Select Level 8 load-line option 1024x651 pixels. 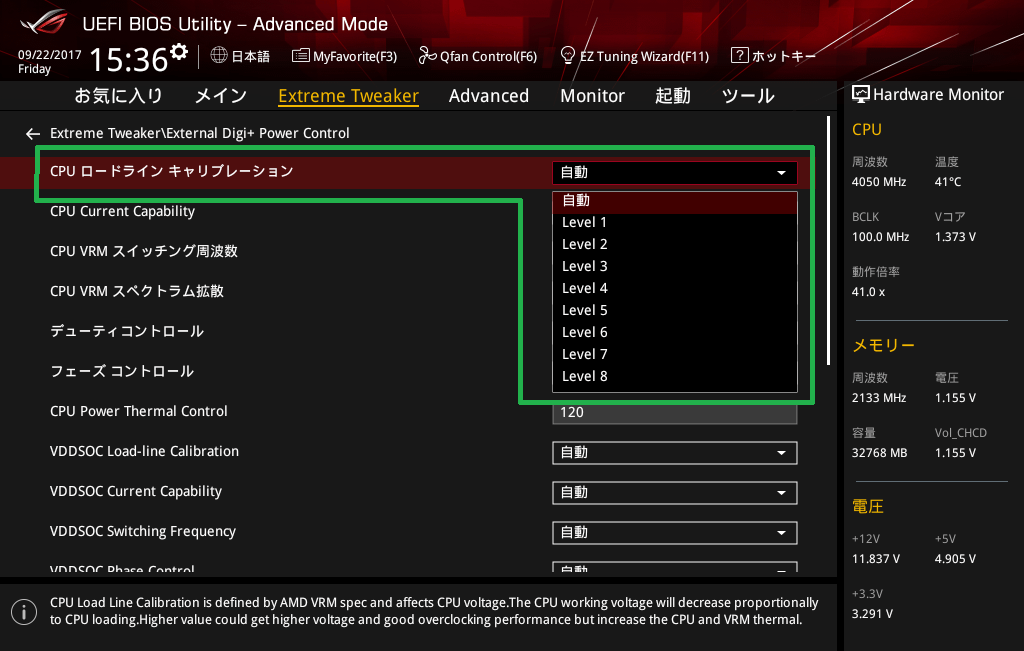tap(675, 377)
